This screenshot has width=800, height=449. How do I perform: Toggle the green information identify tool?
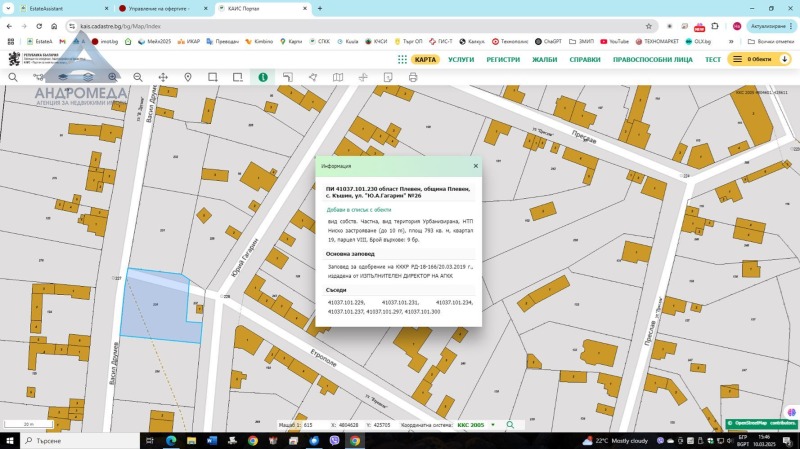(263, 77)
